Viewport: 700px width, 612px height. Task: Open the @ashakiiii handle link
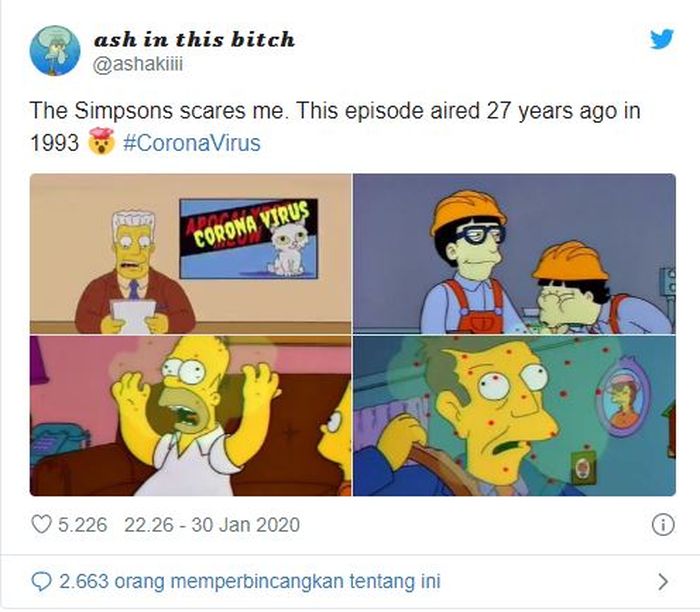coord(138,65)
